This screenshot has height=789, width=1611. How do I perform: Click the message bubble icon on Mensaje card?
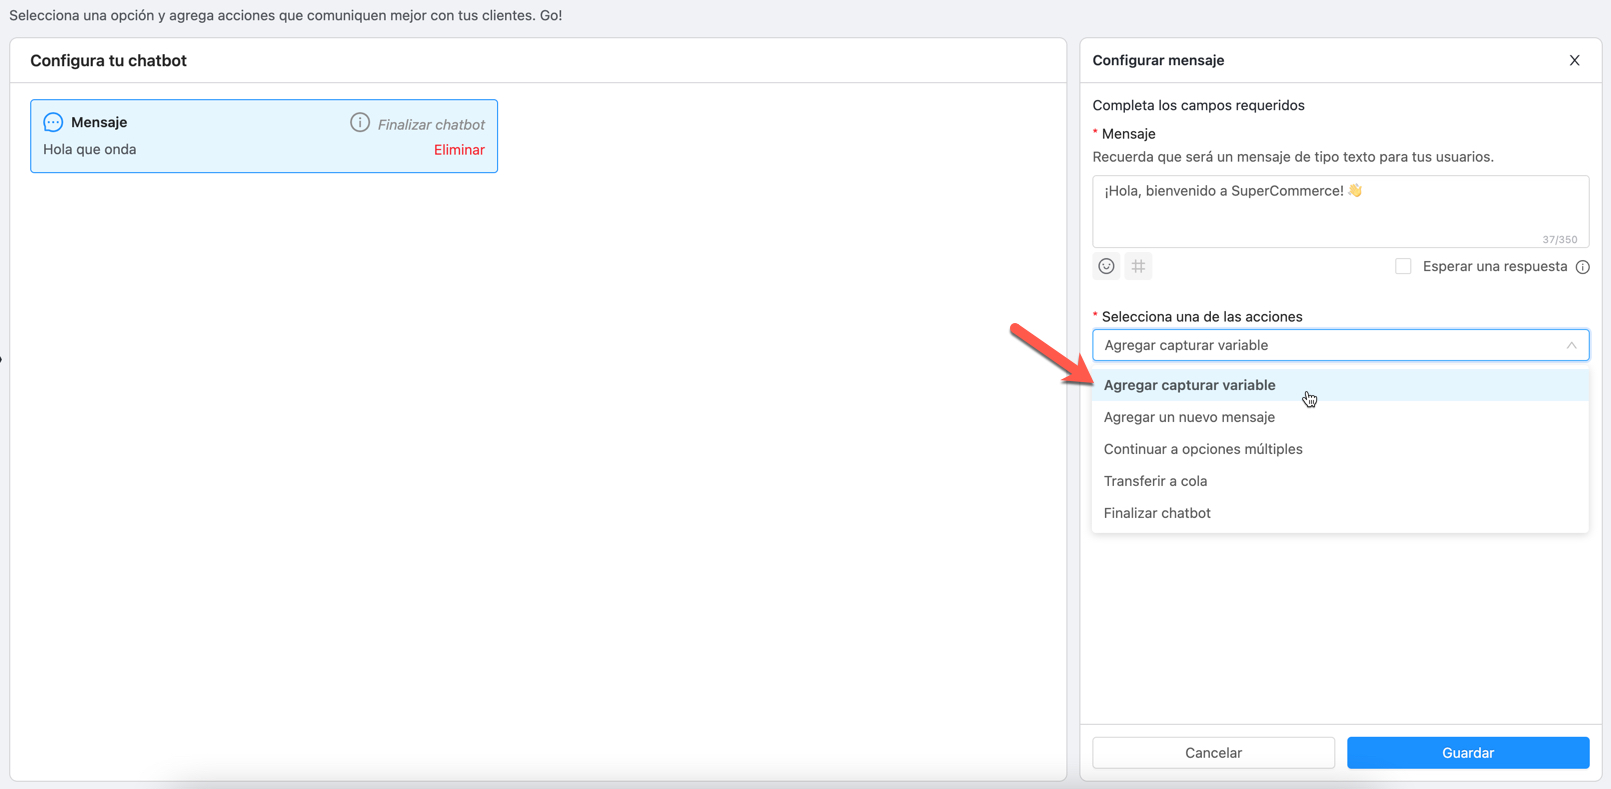tap(53, 122)
